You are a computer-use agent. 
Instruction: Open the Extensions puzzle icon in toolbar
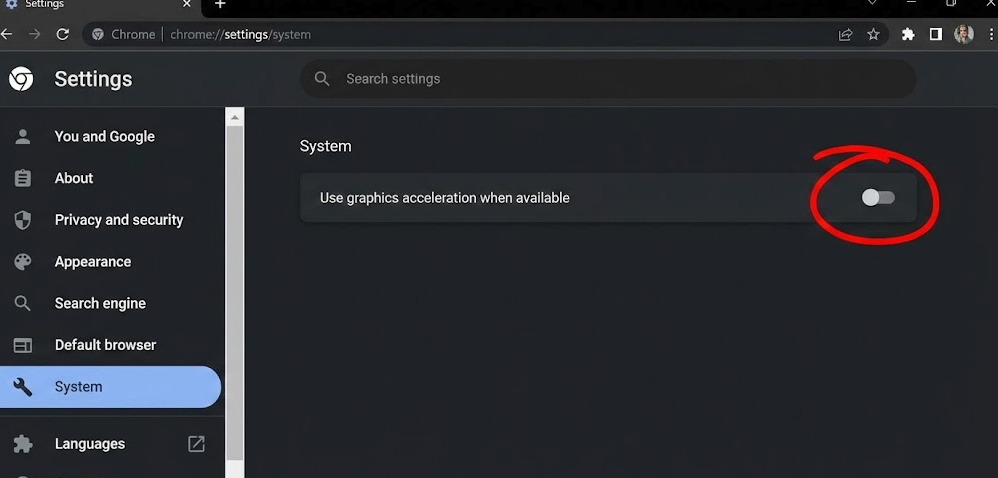(908, 34)
